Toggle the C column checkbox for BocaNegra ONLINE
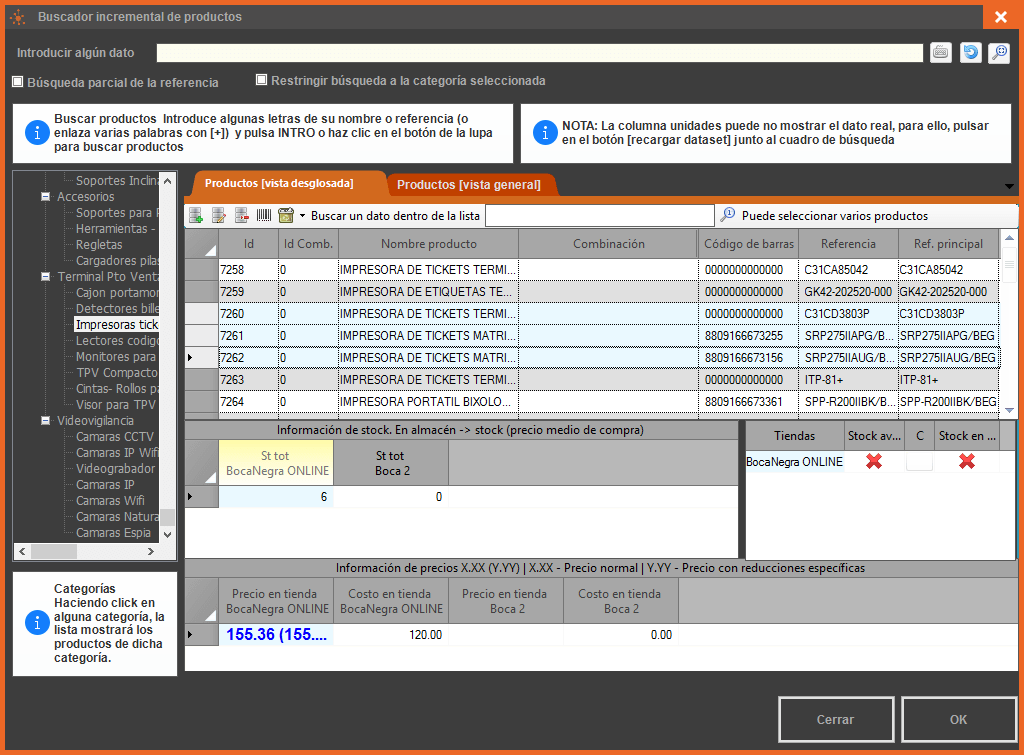 919,461
